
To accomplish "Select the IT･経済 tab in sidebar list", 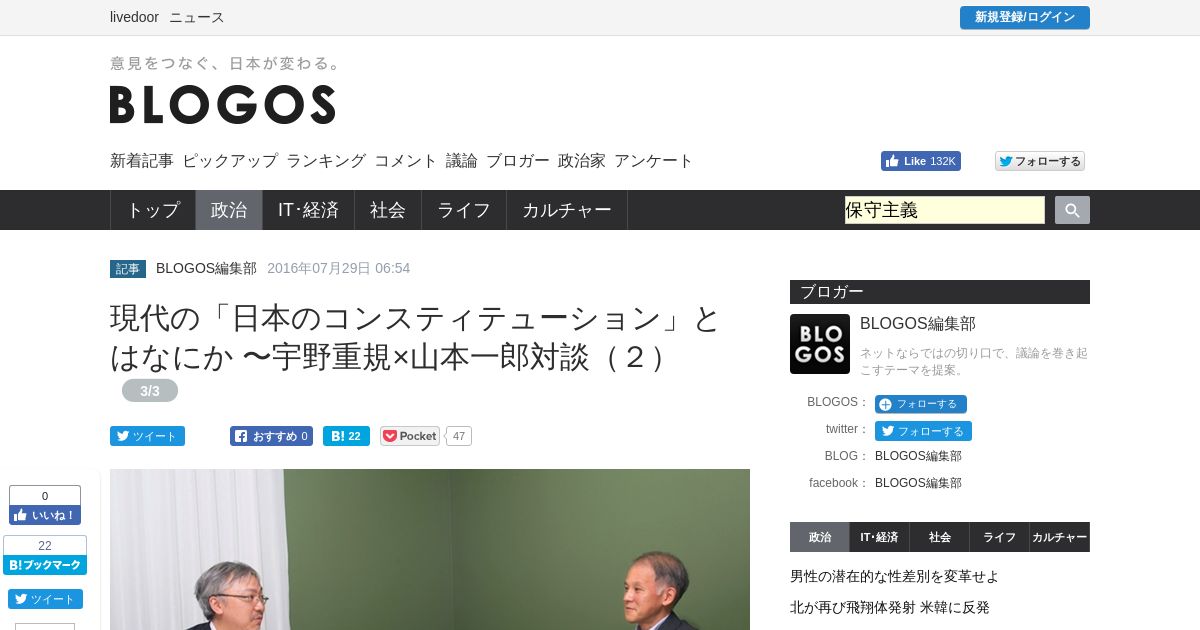I will click(879, 537).
